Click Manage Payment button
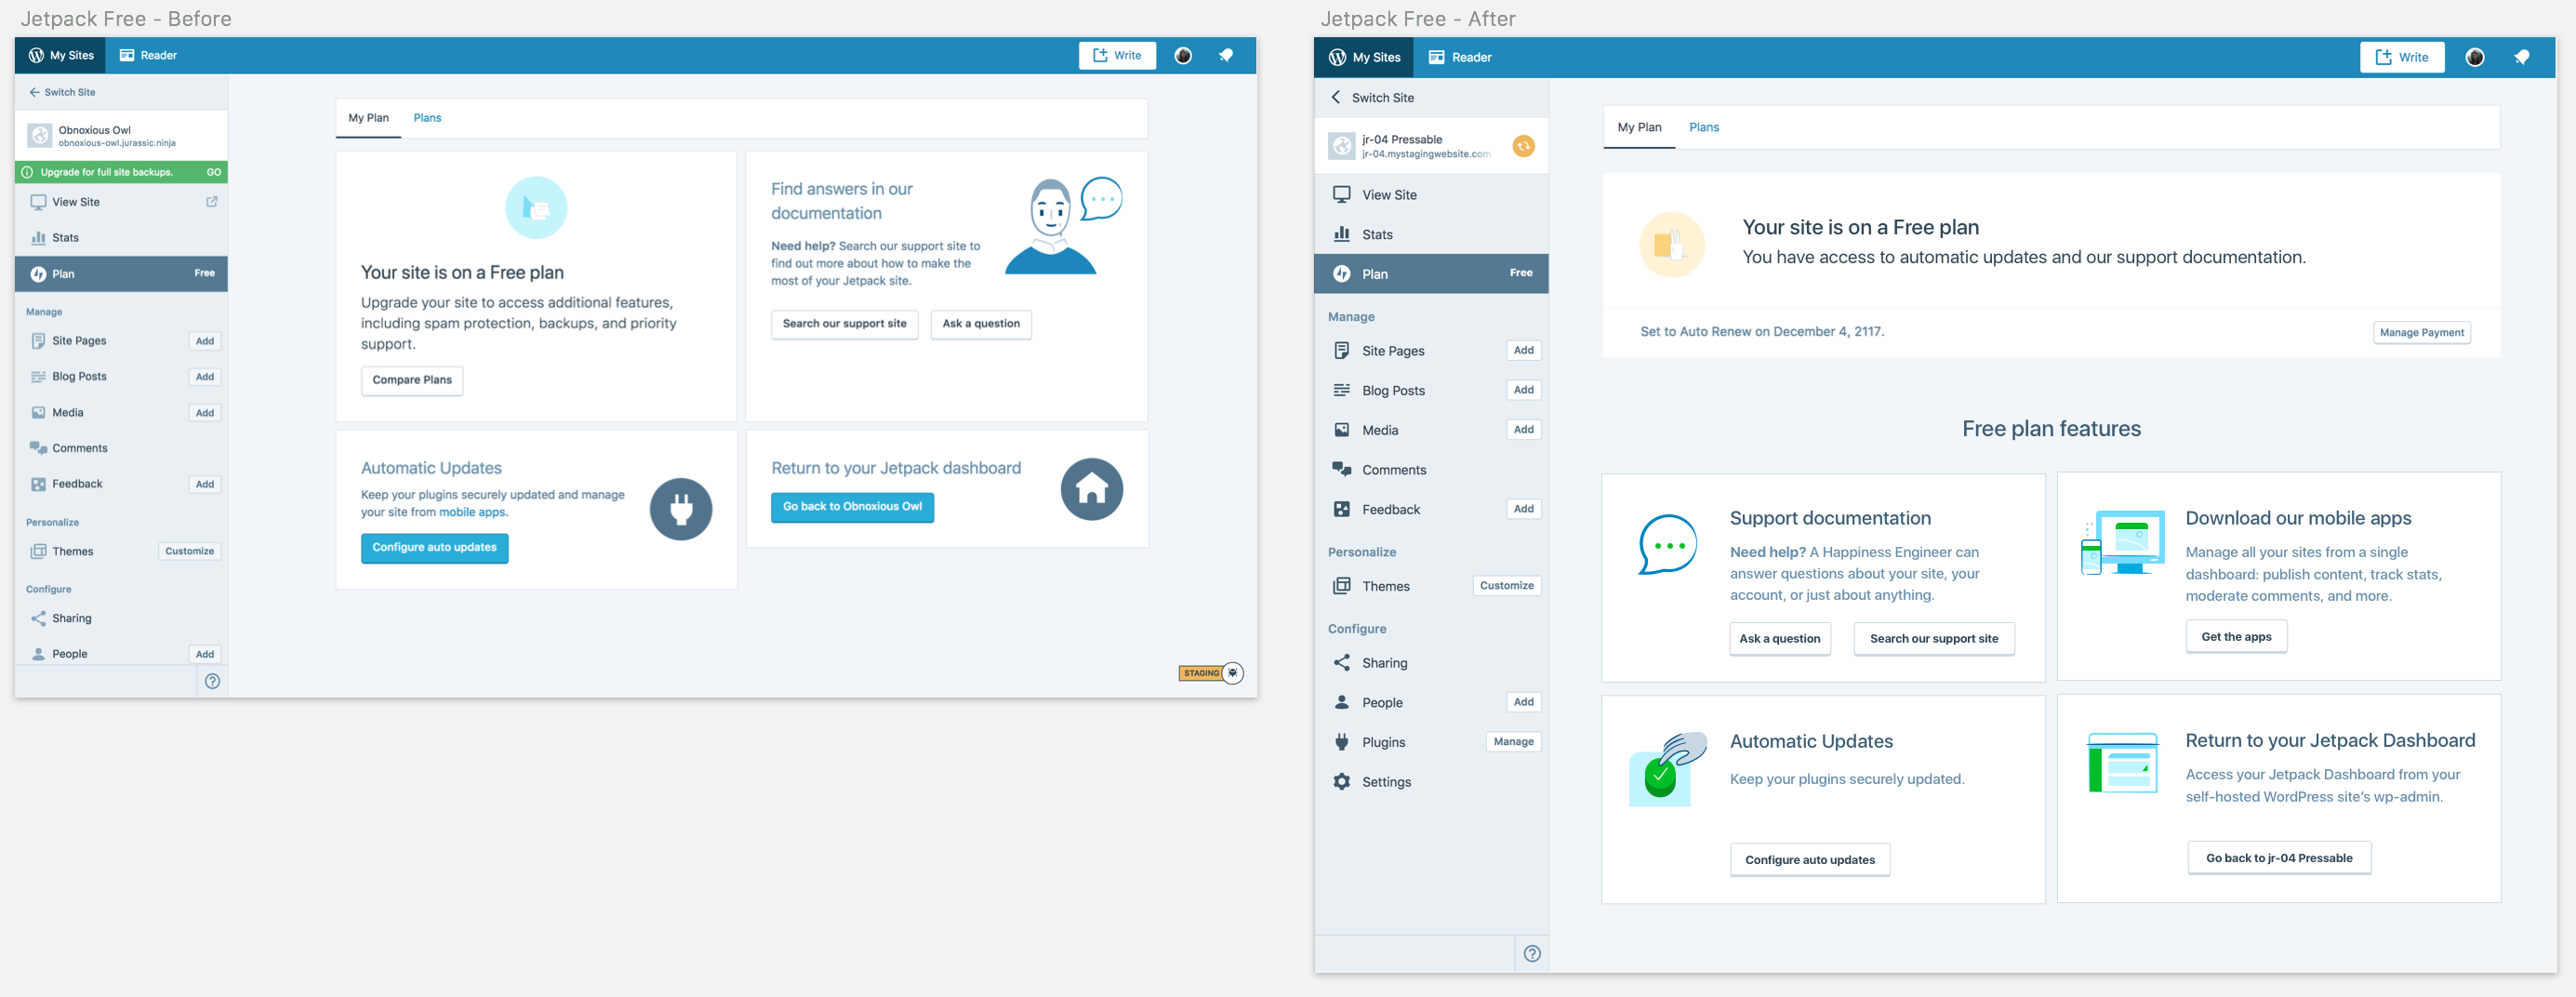The height and width of the screenshot is (997, 2576). click(2421, 334)
